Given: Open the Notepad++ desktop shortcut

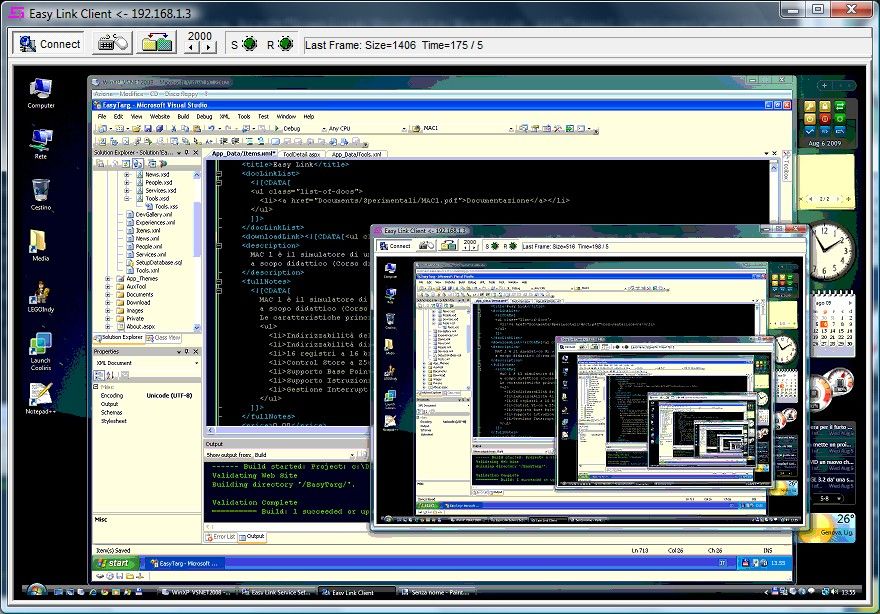Looking at the screenshot, I should pos(40,399).
